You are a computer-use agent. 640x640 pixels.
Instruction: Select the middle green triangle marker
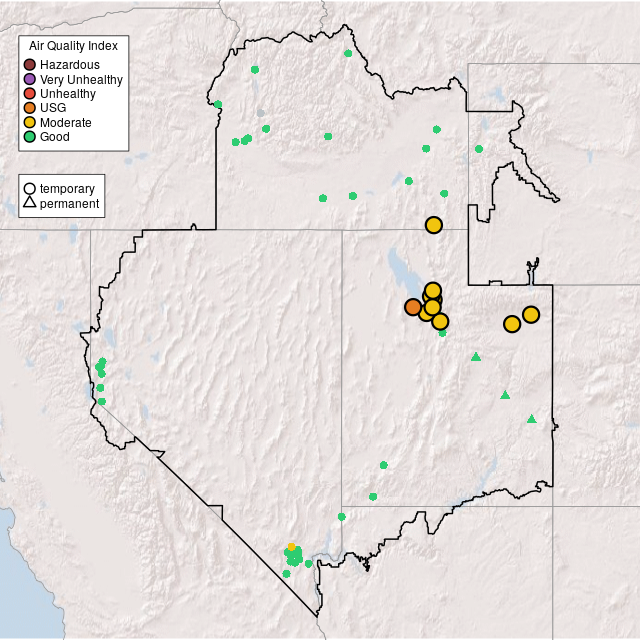[505, 395]
